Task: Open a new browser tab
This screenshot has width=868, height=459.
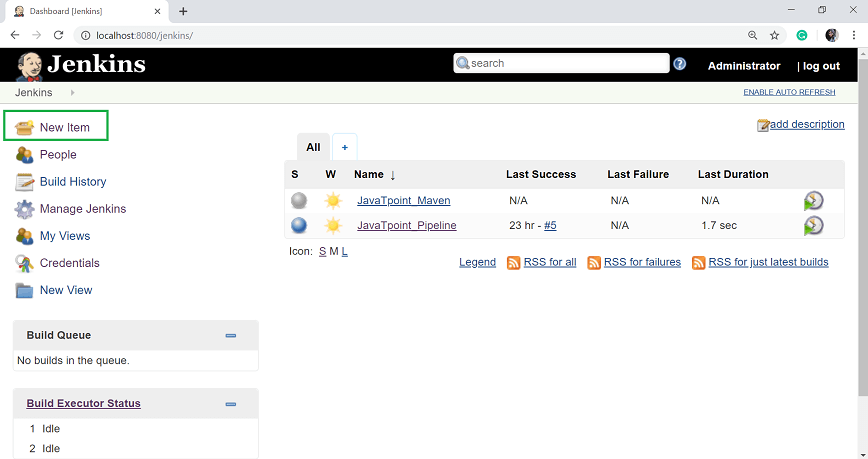Action: coord(183,11)
